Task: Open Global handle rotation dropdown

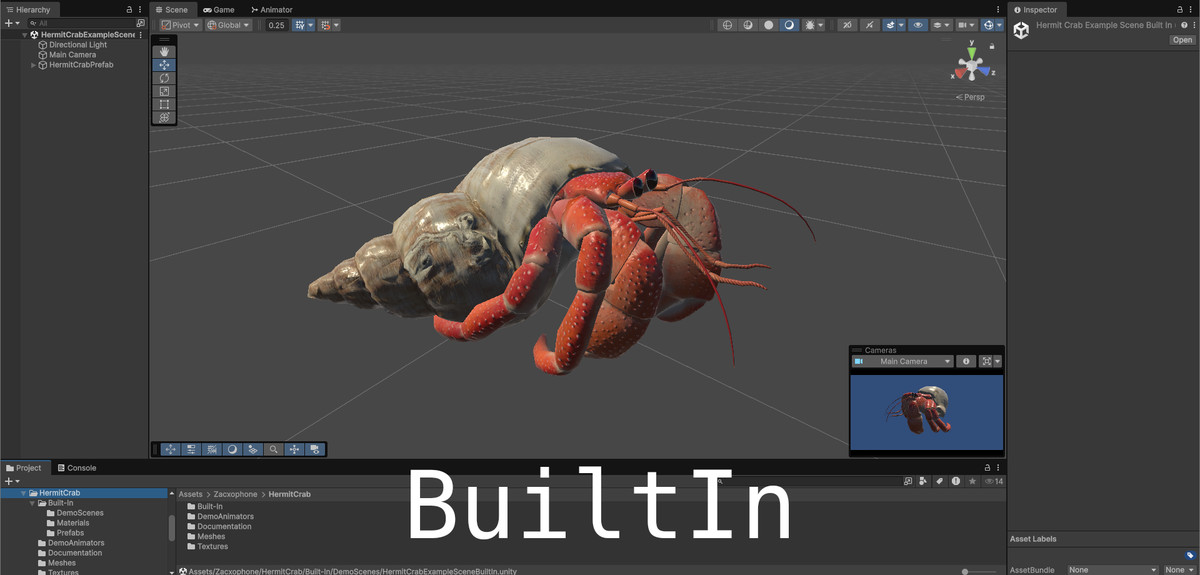Action: pos(228,25)
